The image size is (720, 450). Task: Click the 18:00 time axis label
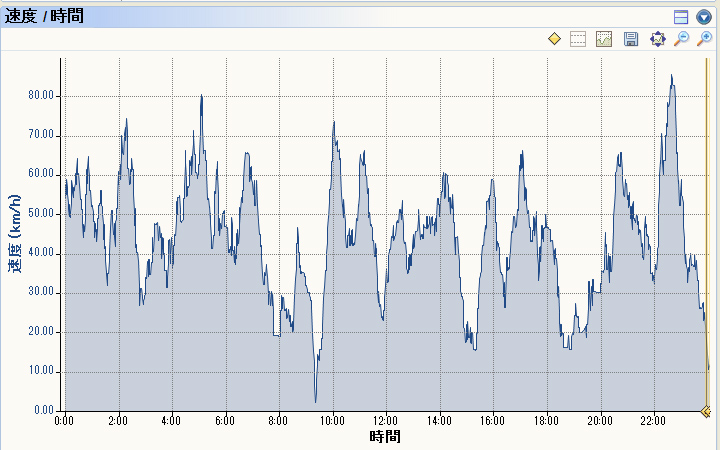point(546,421)
